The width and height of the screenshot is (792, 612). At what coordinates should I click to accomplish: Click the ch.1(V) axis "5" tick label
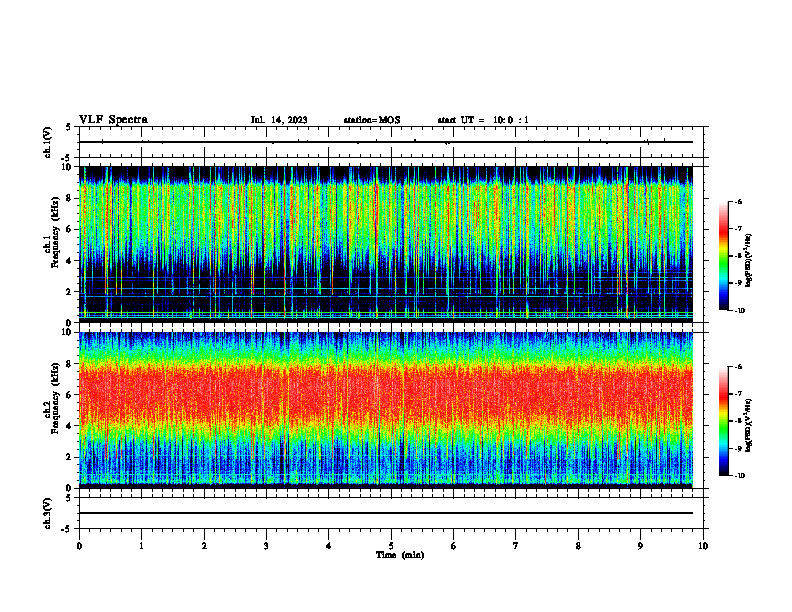pos(69,127)
